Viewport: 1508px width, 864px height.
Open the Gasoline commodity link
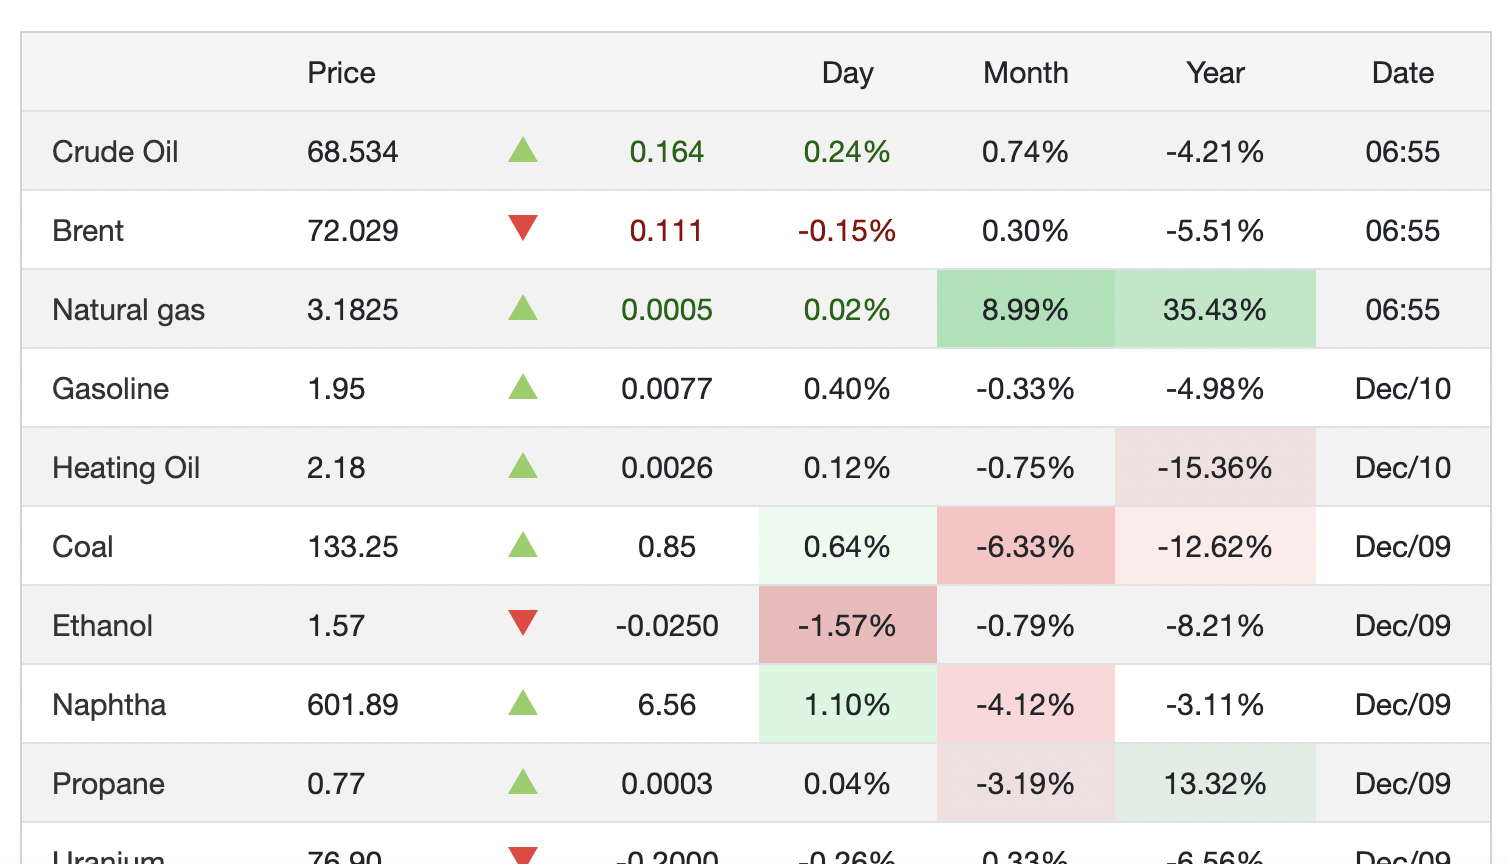110,389
